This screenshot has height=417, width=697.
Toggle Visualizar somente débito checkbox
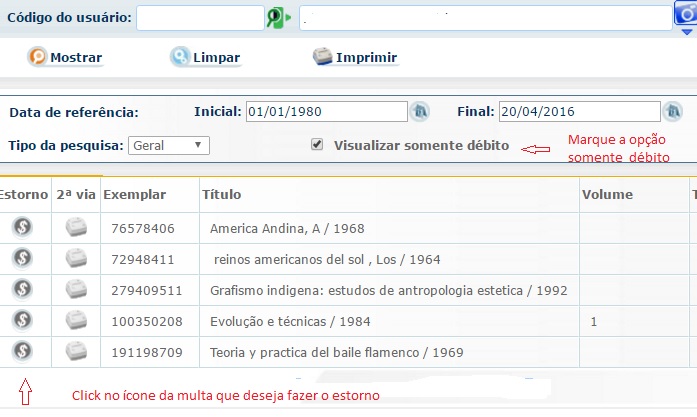317,145
